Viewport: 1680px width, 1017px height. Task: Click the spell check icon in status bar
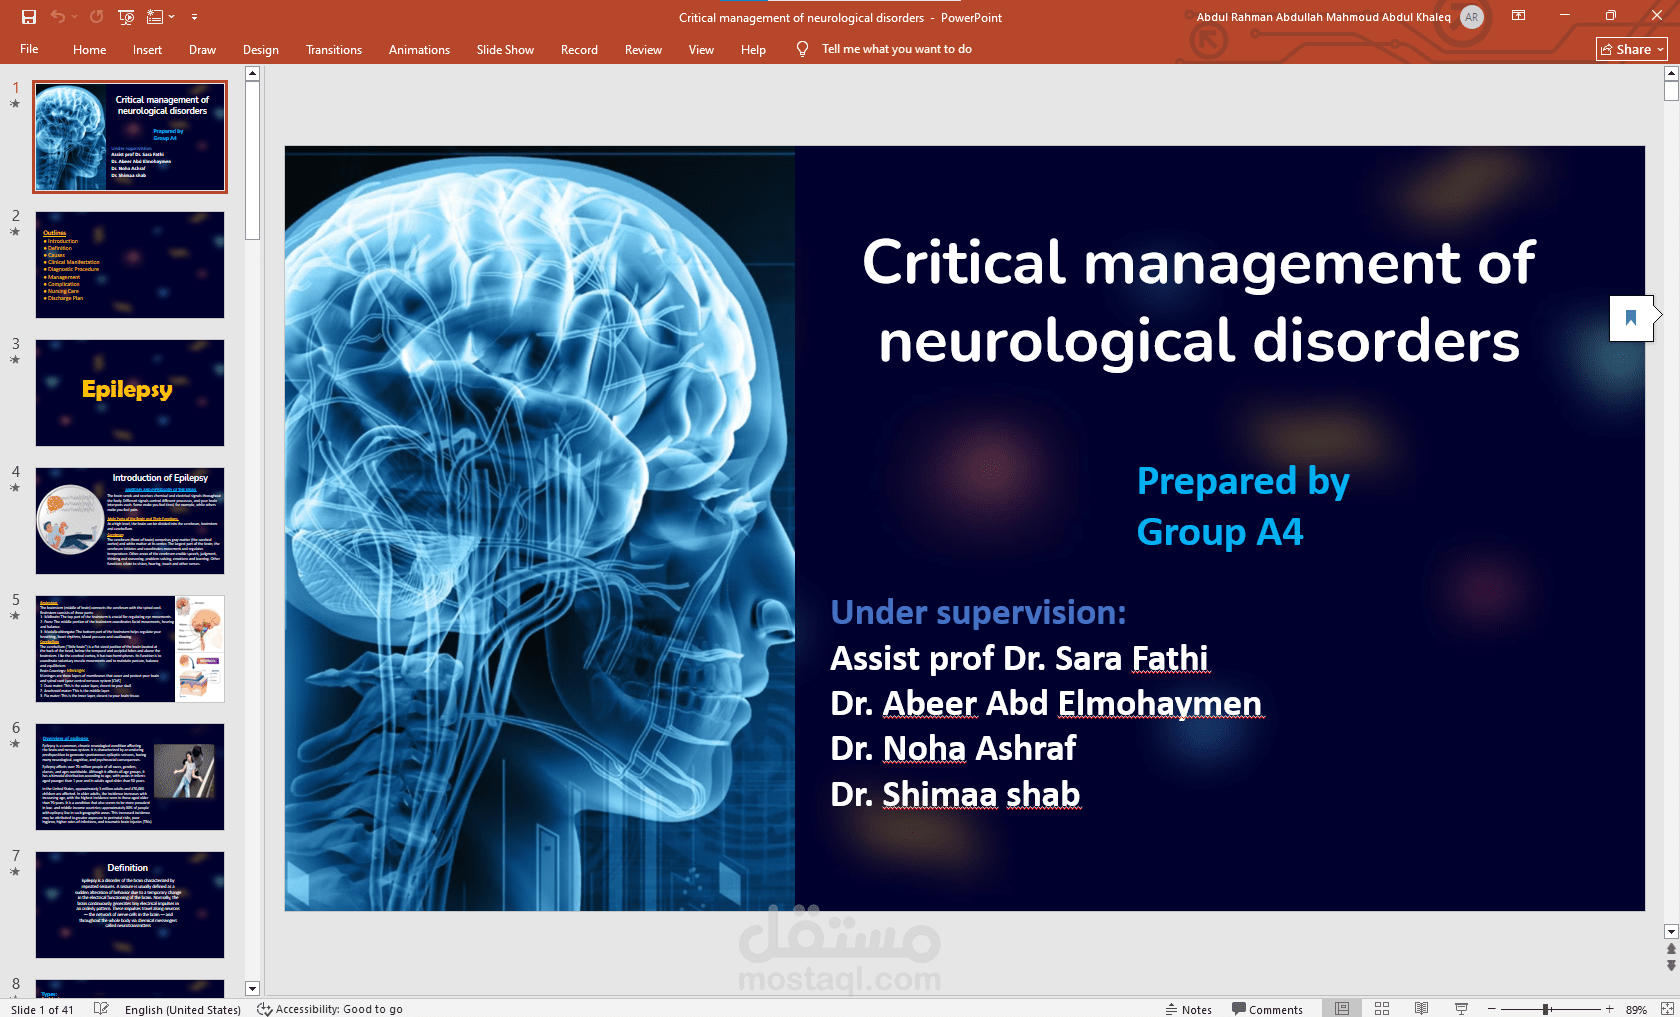[x=101, y=1008]
